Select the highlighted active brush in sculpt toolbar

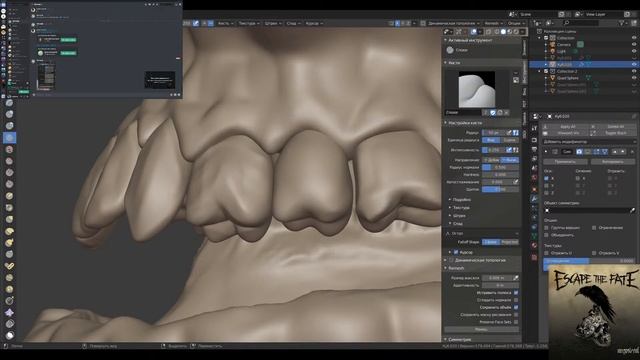coord(9,138)
